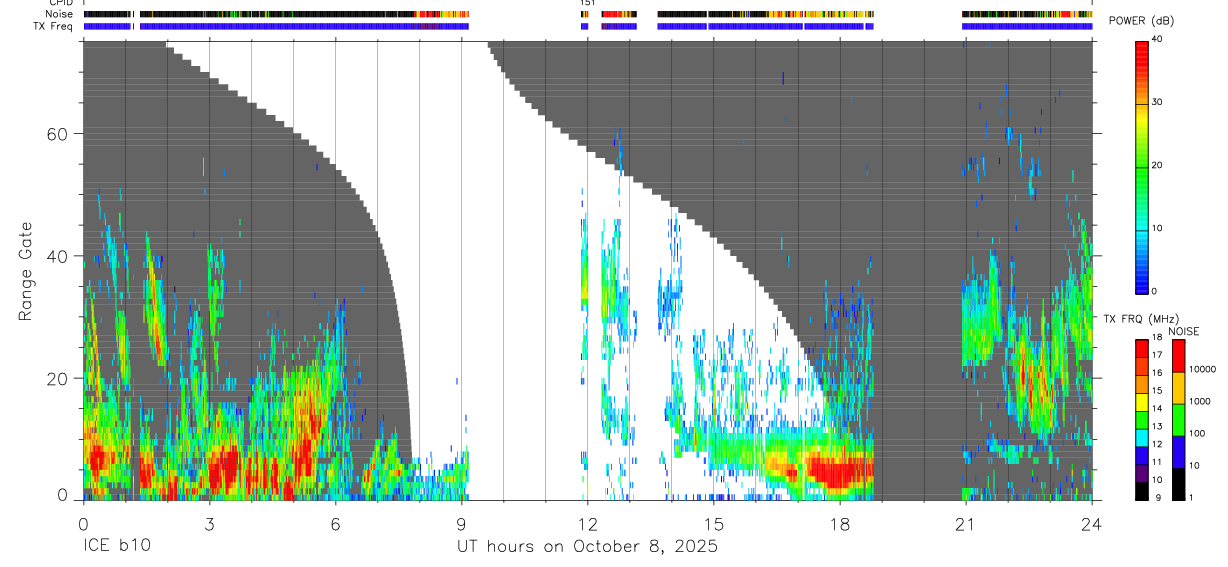Select the green segment of NOISE colorbar
The height and width of the screenshot is (567, 1228).
[1178, 420]
